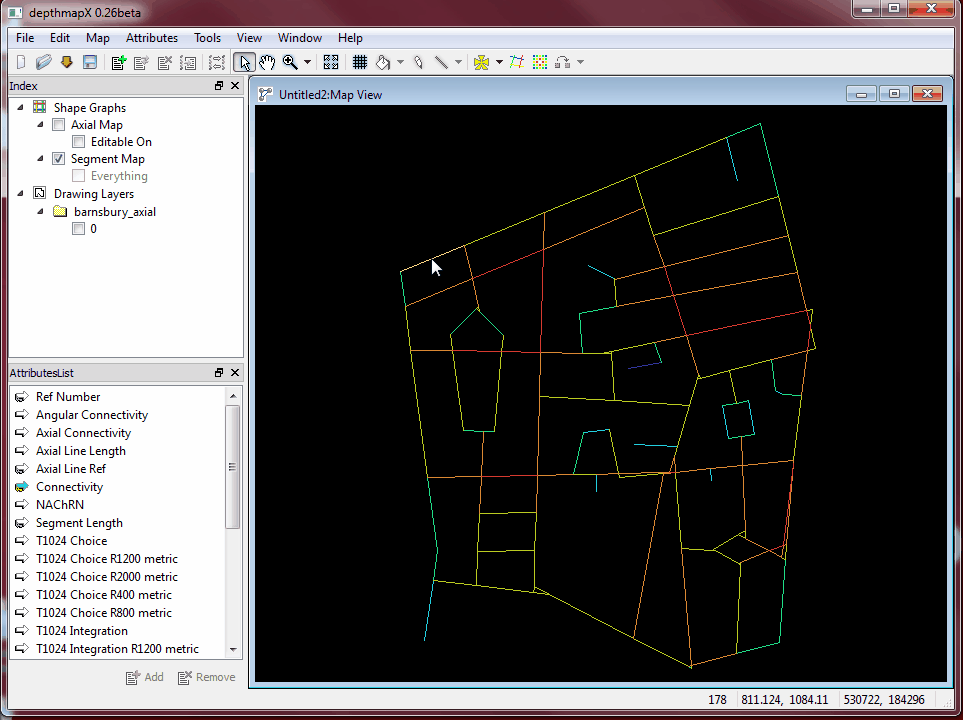The width and height of the screenshot is (963, 720).
Task: Click the Axial Map tool icon
Action: pyautogui.click(x=517, y=62)
